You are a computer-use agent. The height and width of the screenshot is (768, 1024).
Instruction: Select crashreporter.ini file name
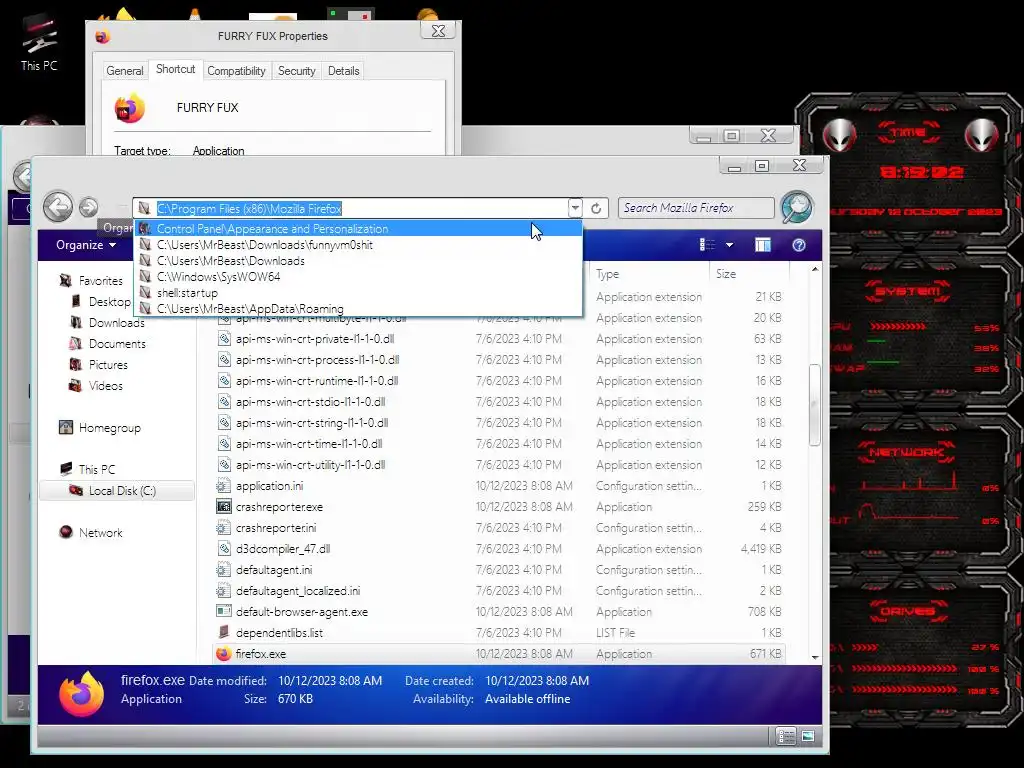(276, 528)
